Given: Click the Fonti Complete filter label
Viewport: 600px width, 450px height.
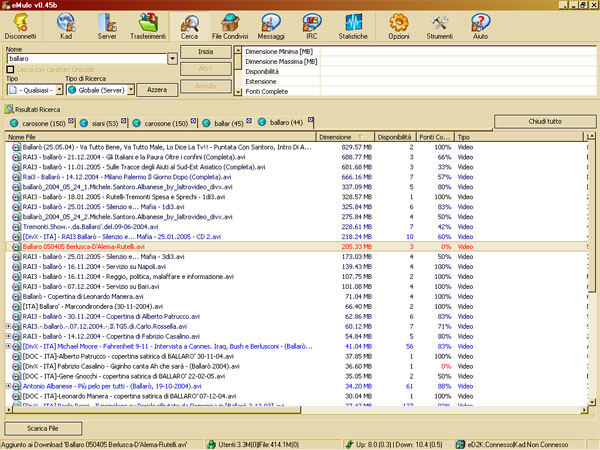Looking at the screenshot, I should point(267,91).
